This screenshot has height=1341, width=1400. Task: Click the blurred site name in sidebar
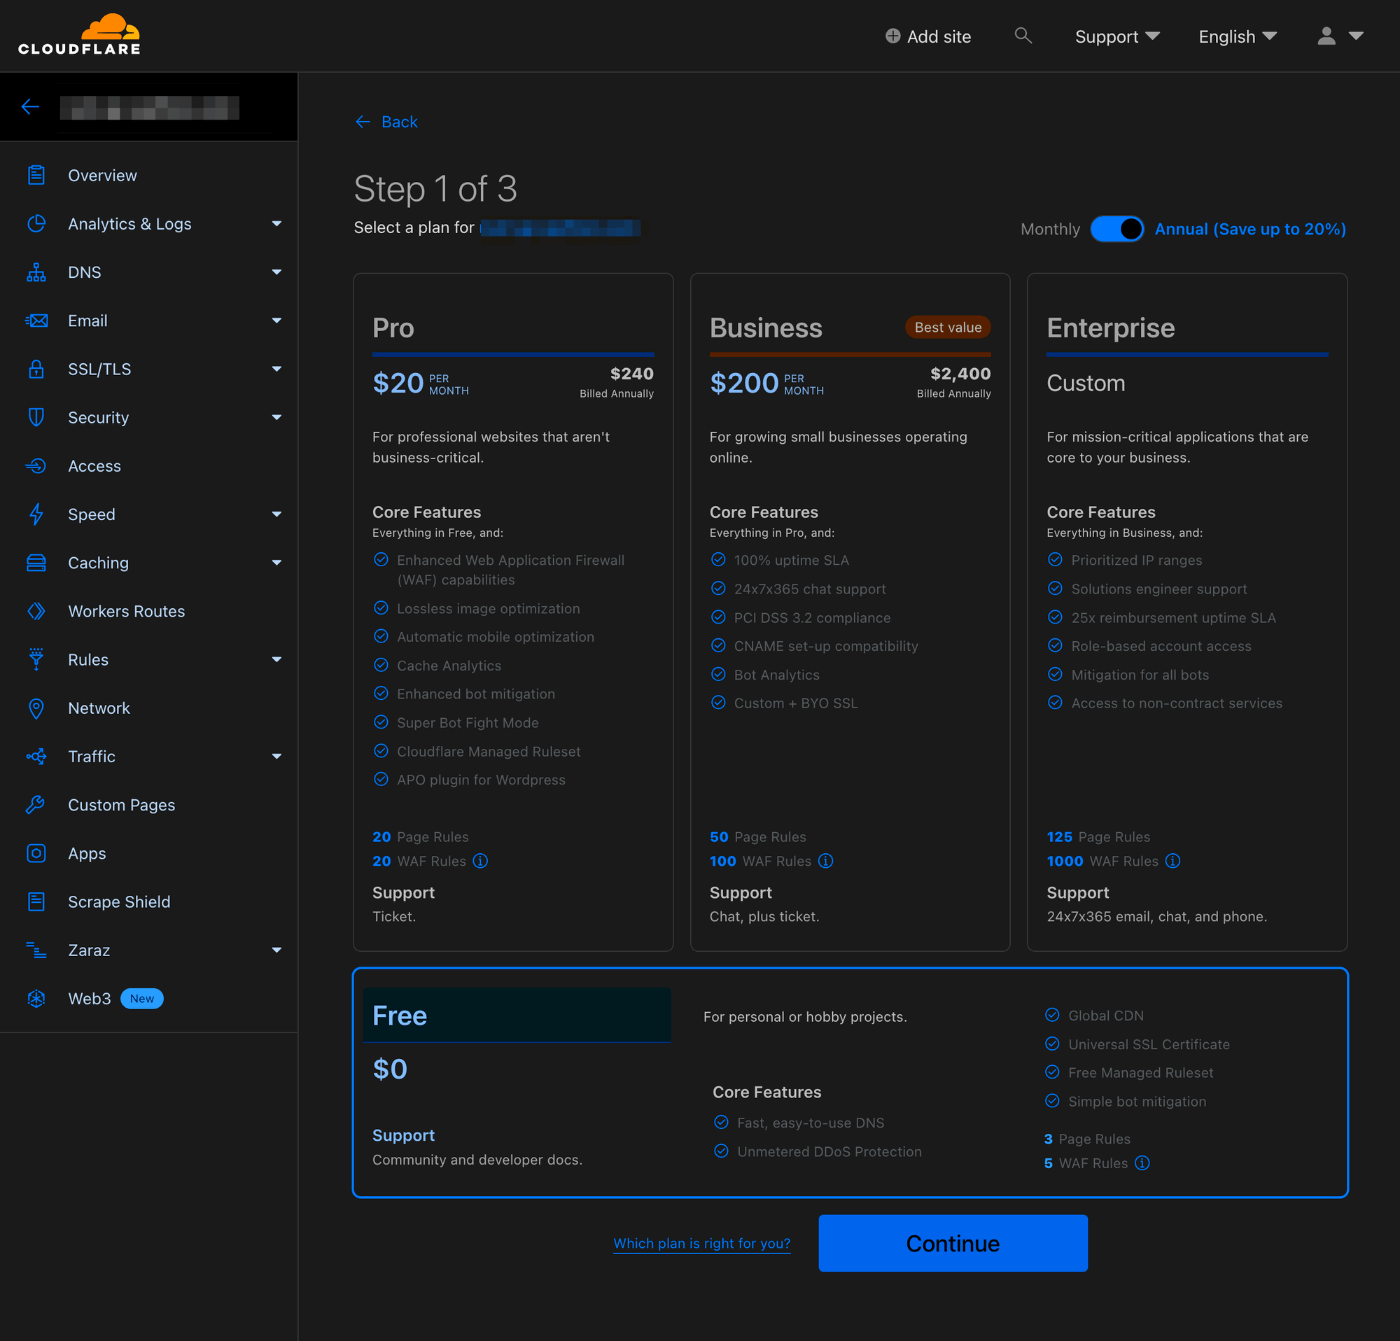(150, 108)
